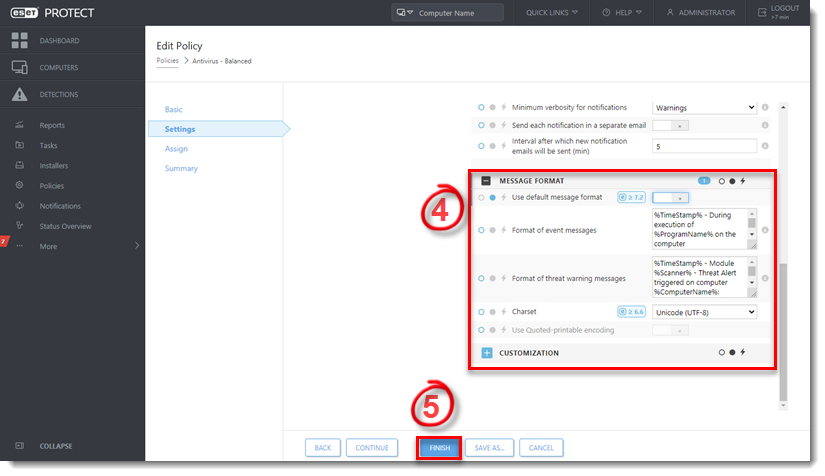Viewport: 825px width, 476px height.
Task: Click the Reports chart icon
Action: 19,125
